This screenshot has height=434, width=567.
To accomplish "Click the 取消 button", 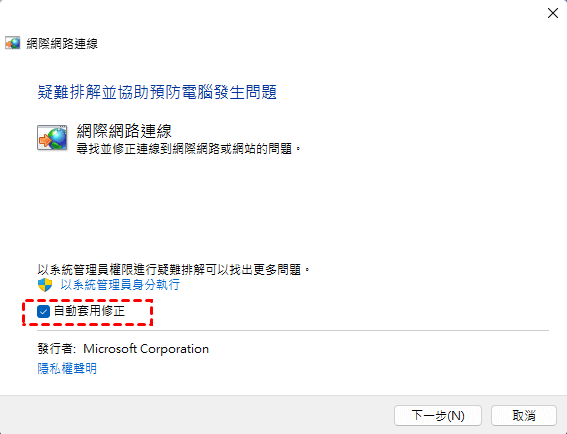I will pyautogui.click(x=524, y=416).
